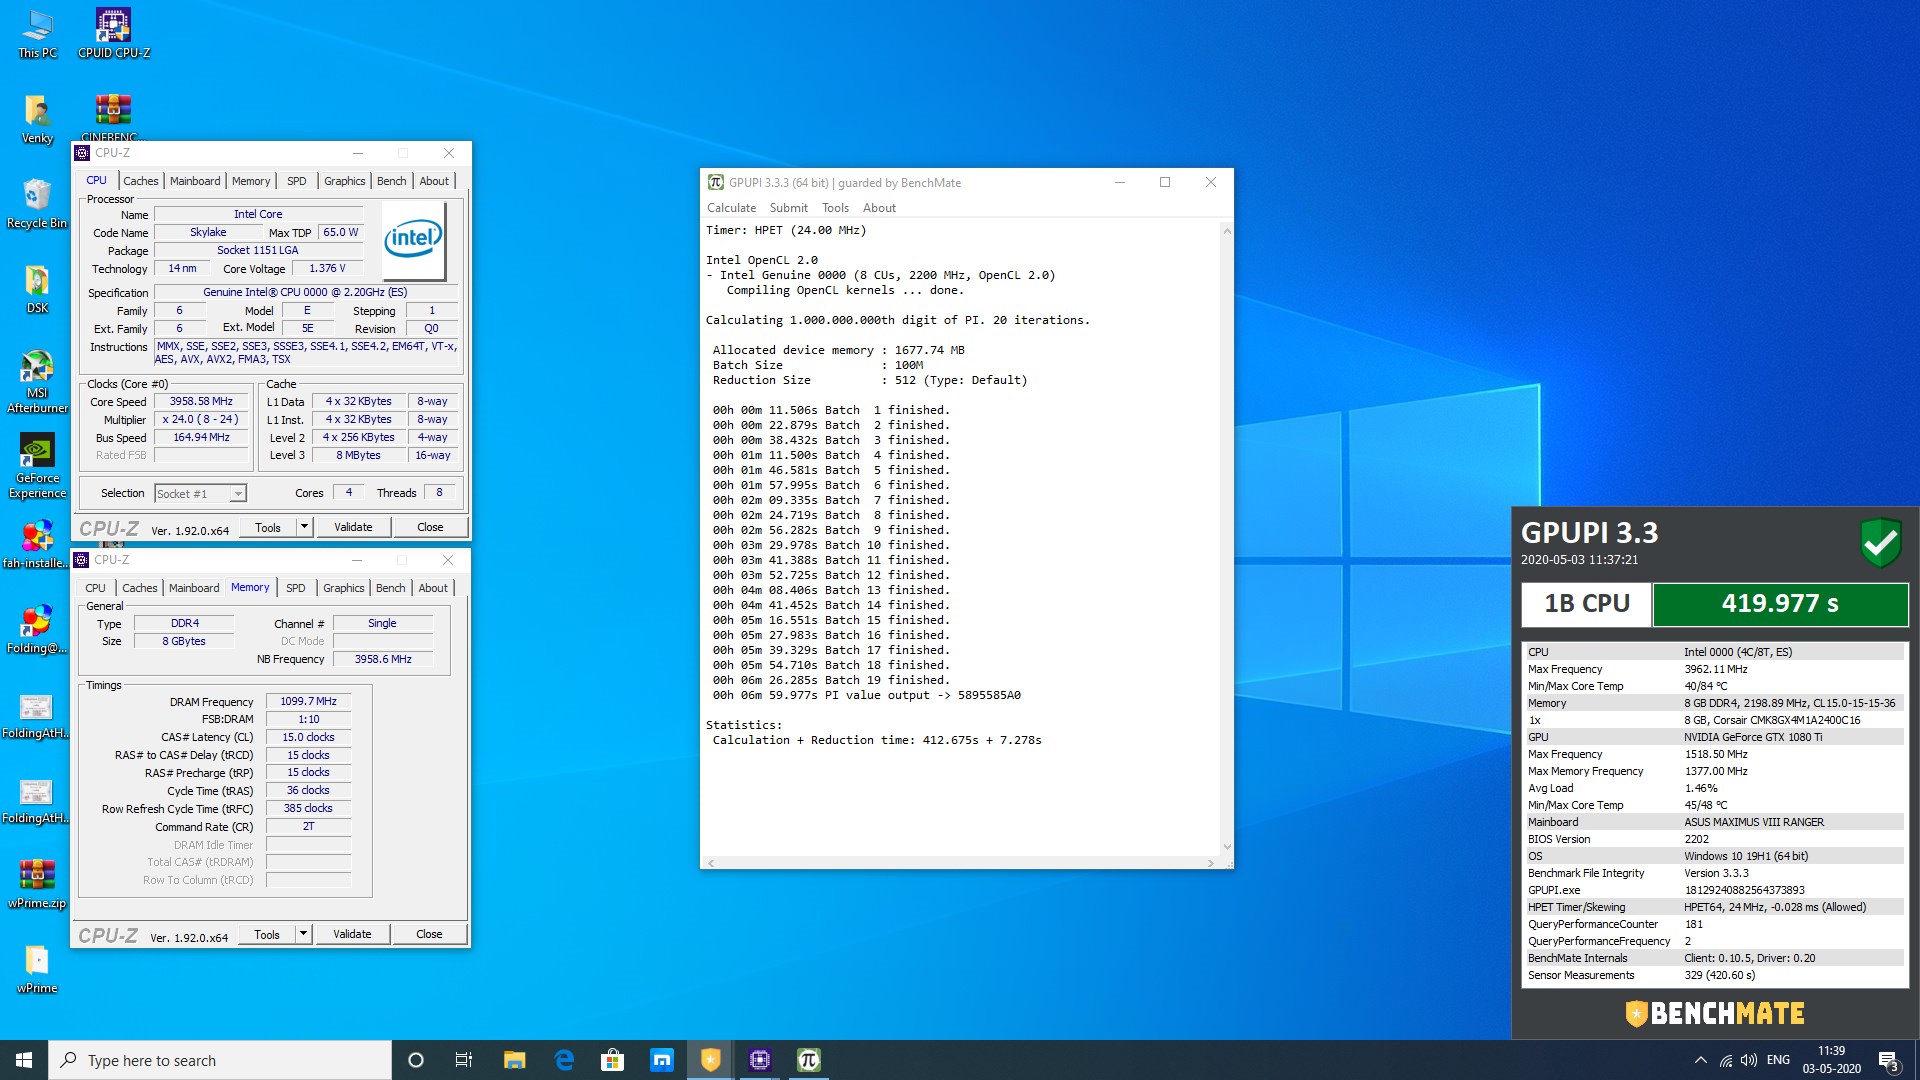This screenshot has width=1920, height=1080.
Task: Click taskbar clock showing 11:39
Action: pyautogui.click(x=1832, y=1060)
